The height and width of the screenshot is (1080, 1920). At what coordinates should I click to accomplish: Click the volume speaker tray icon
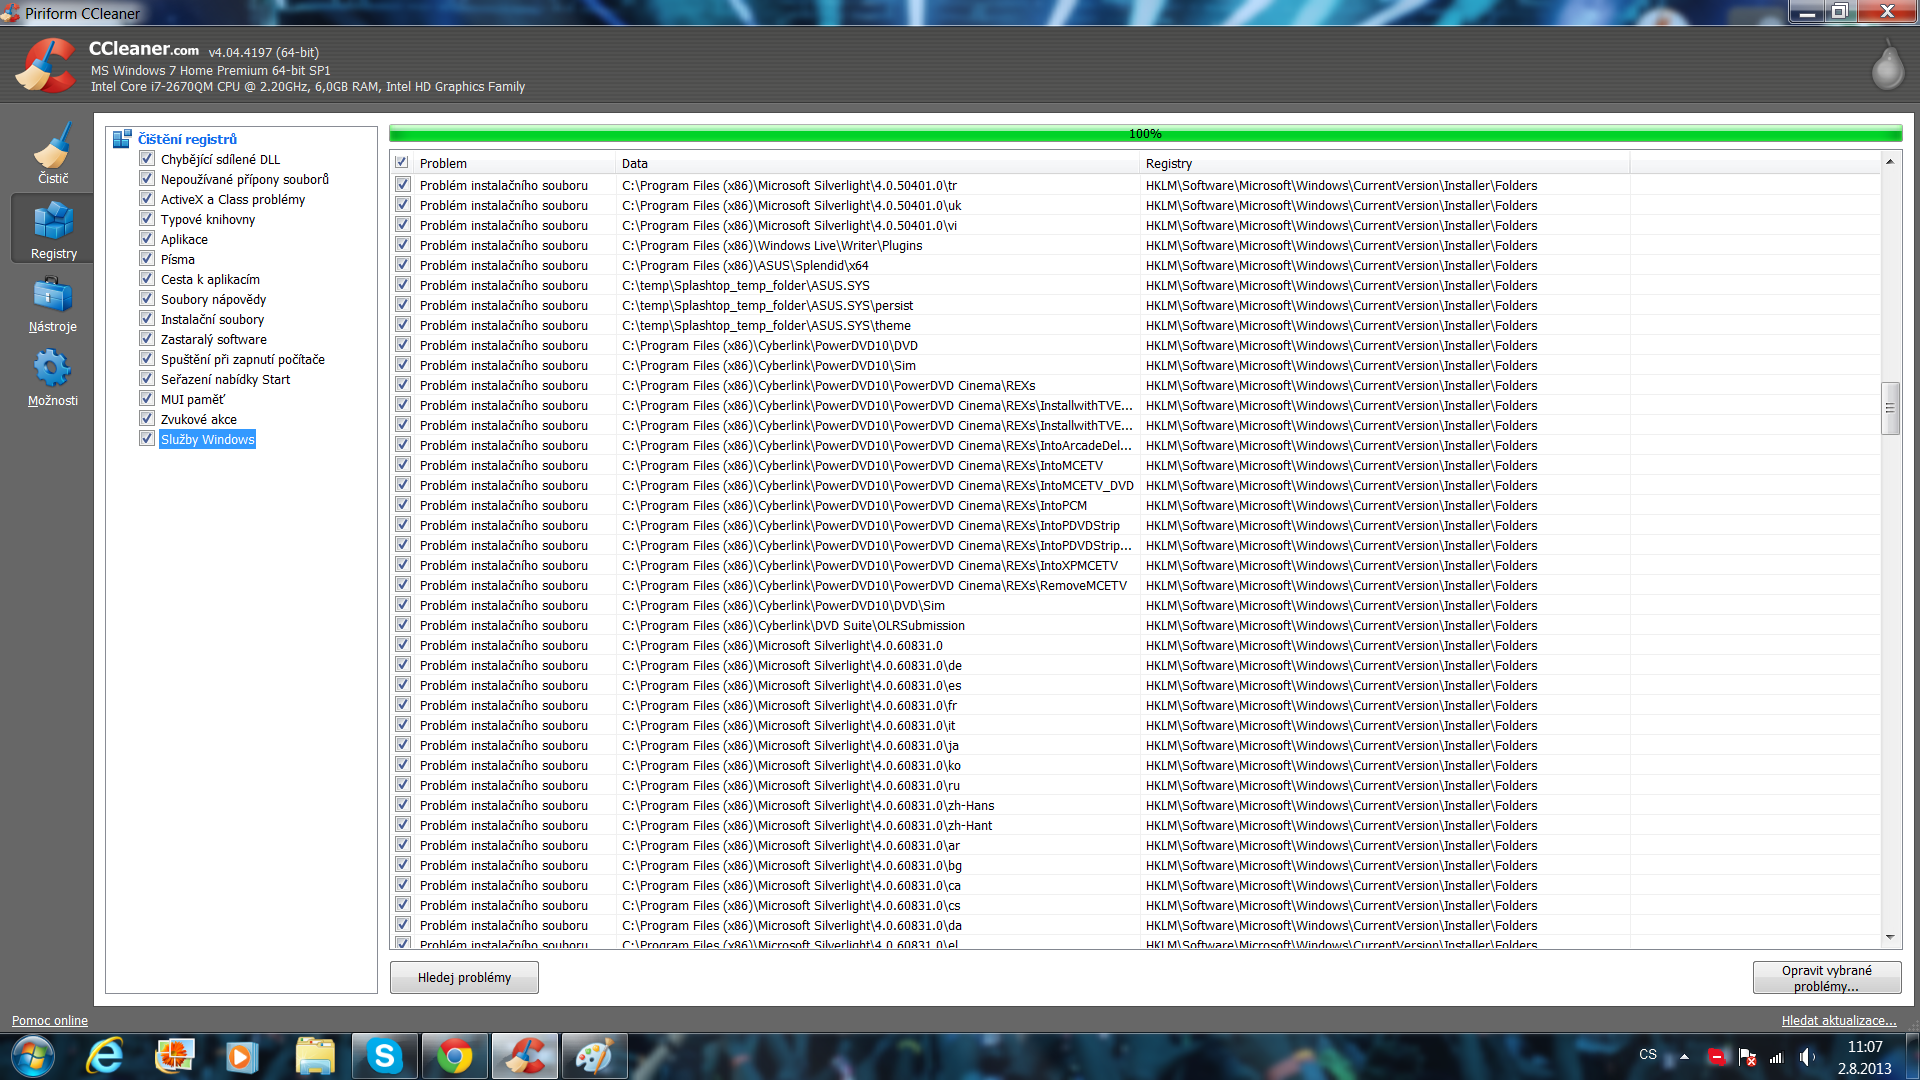1807,1057
